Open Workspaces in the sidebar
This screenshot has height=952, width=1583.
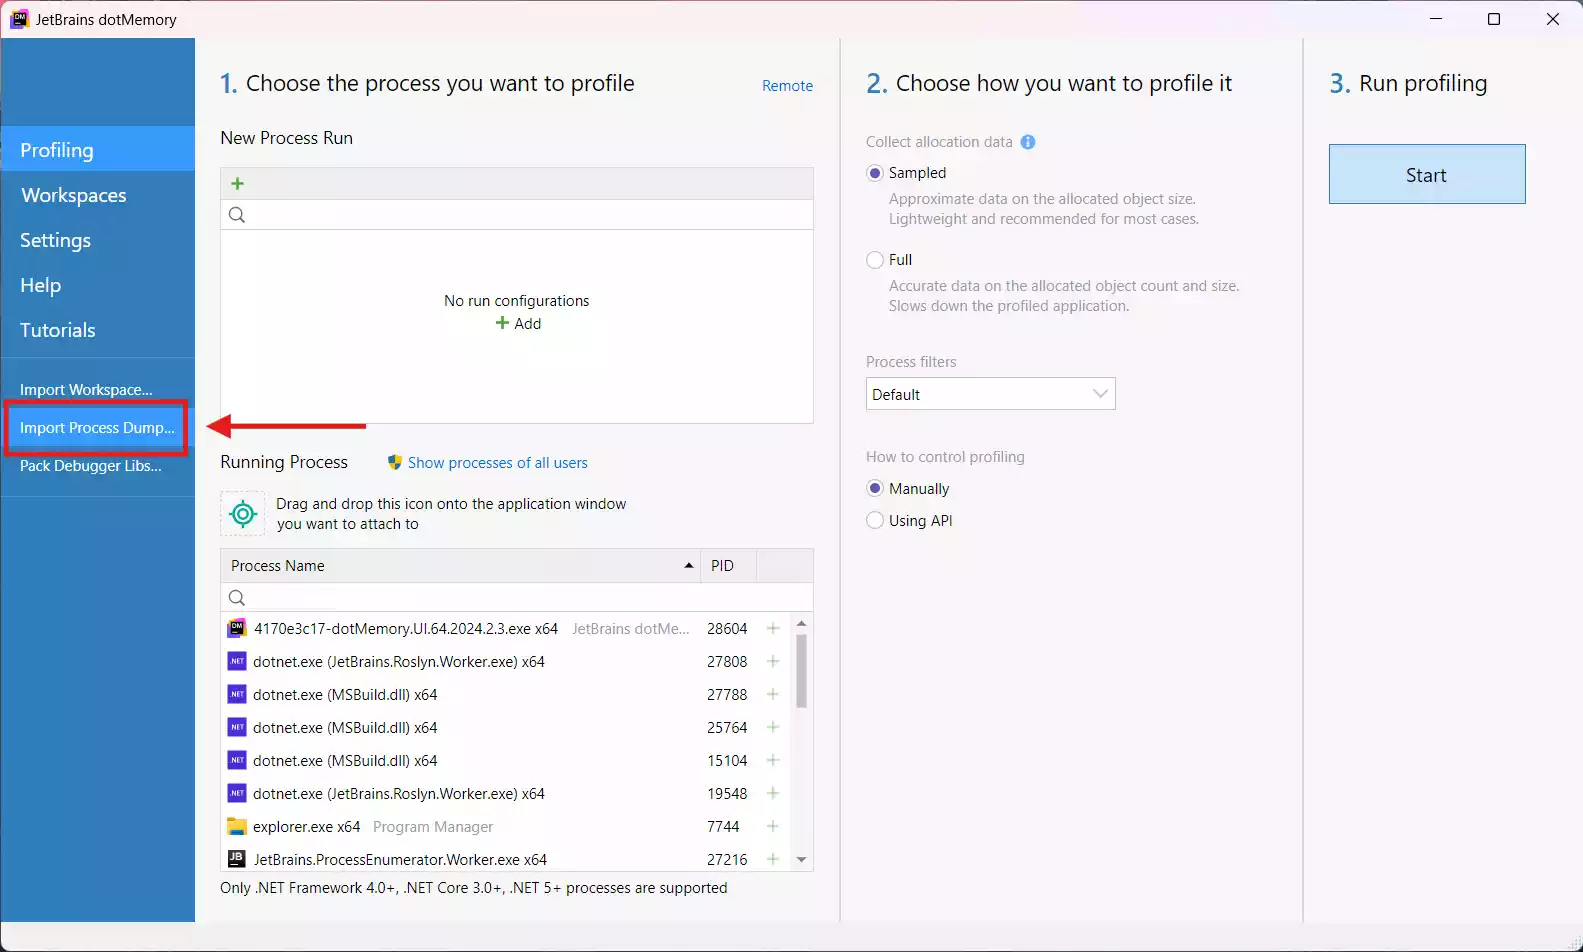tap(98, 195)
